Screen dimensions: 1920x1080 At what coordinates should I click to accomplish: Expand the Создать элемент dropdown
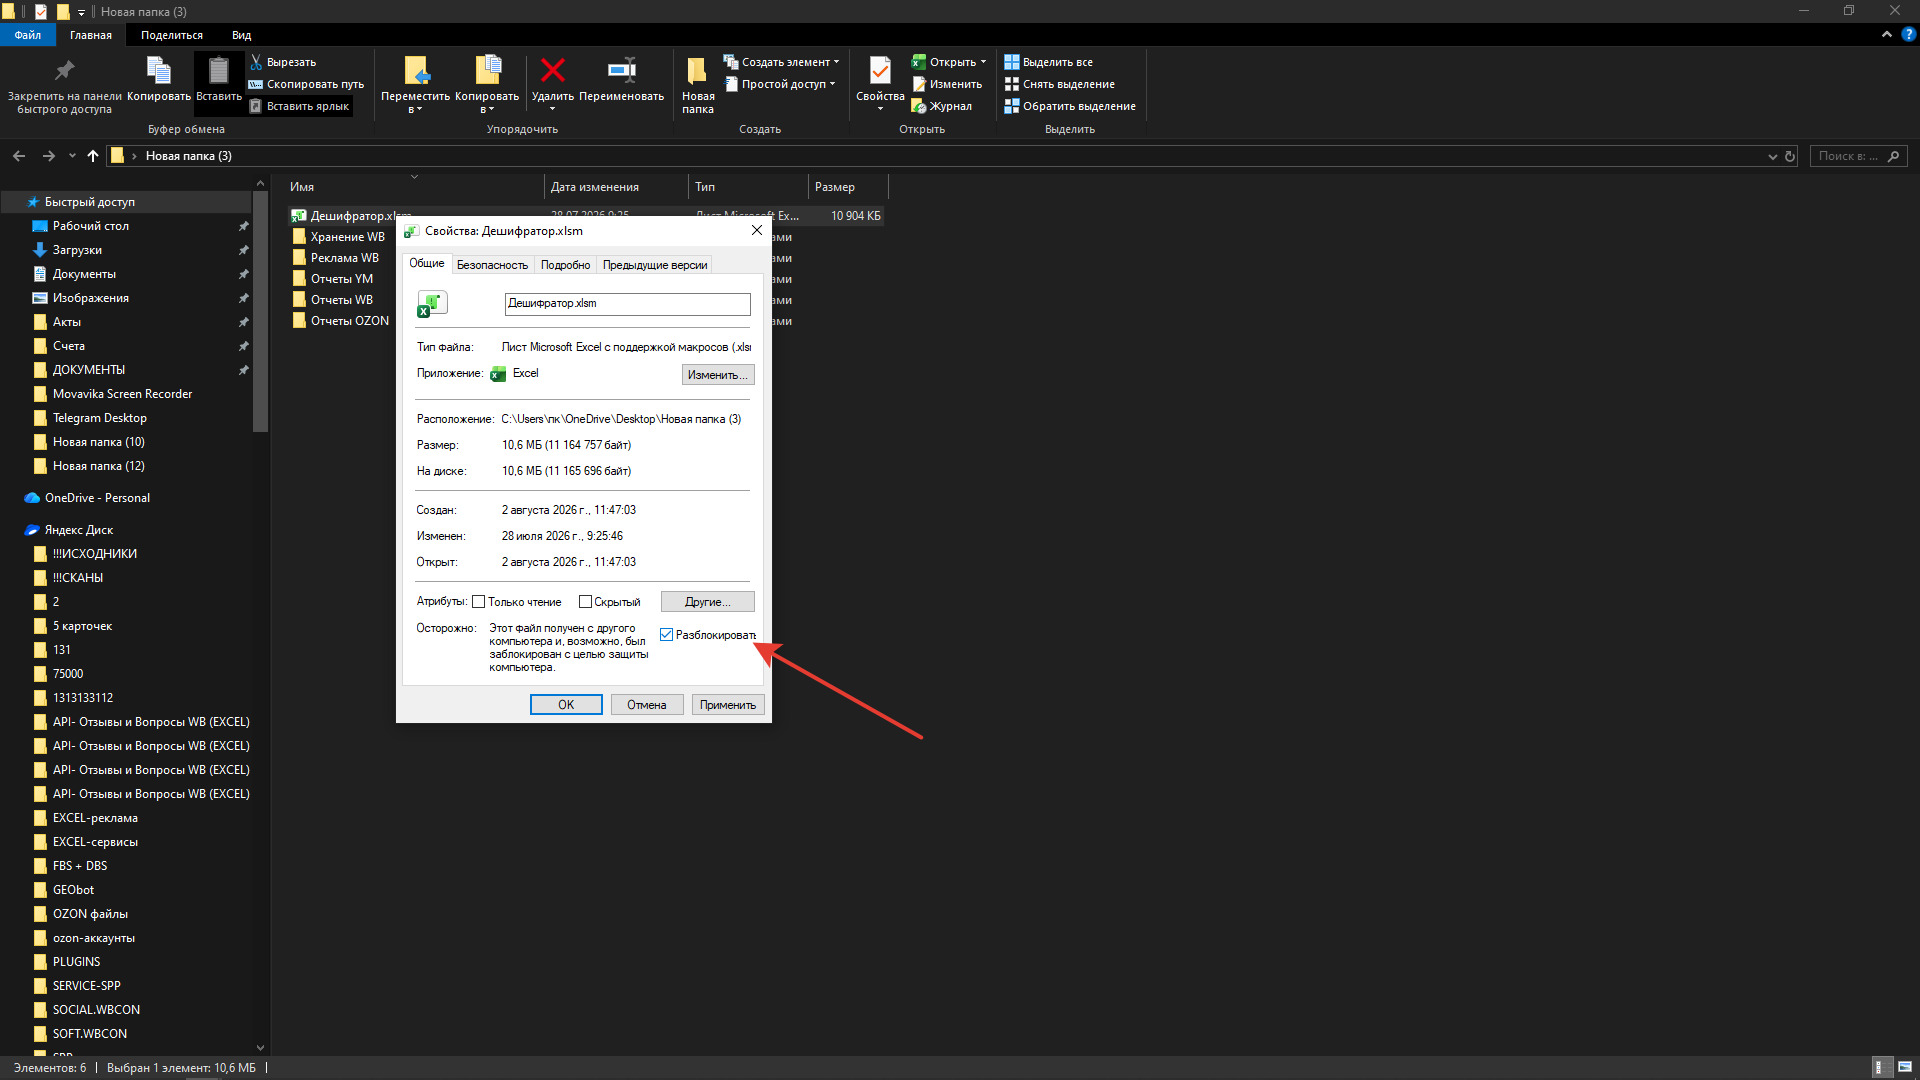781,62
